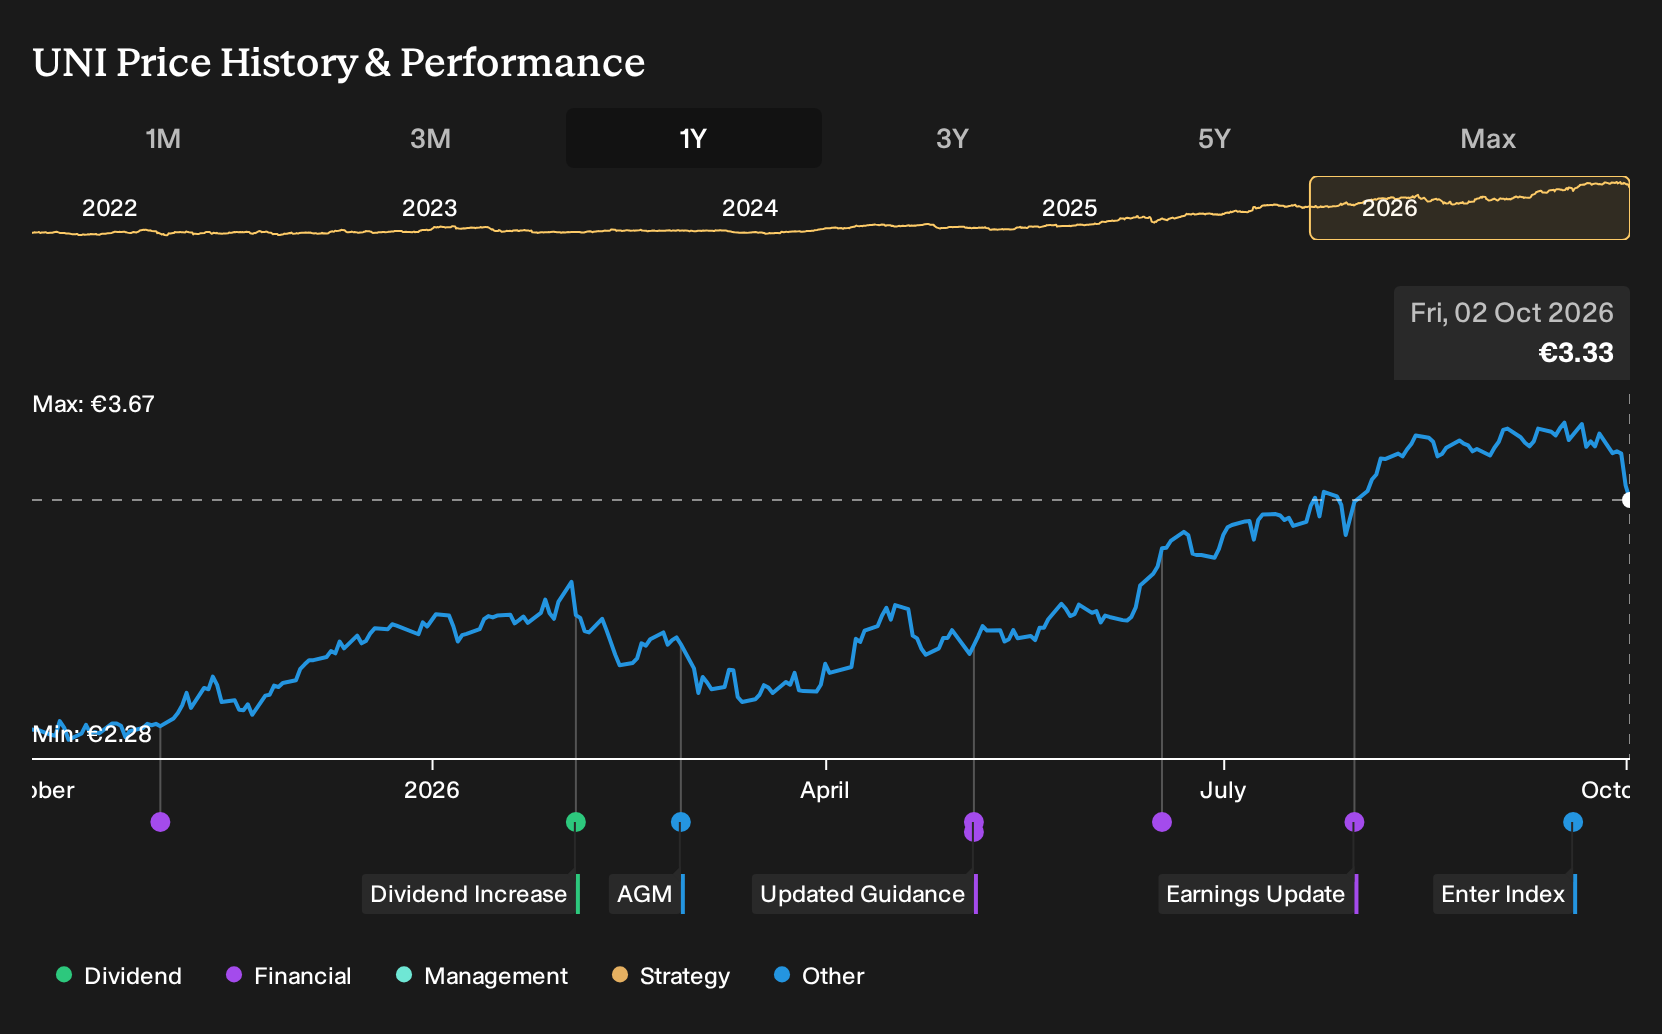Click the blue AGM event dot

[x=681, y=822]
